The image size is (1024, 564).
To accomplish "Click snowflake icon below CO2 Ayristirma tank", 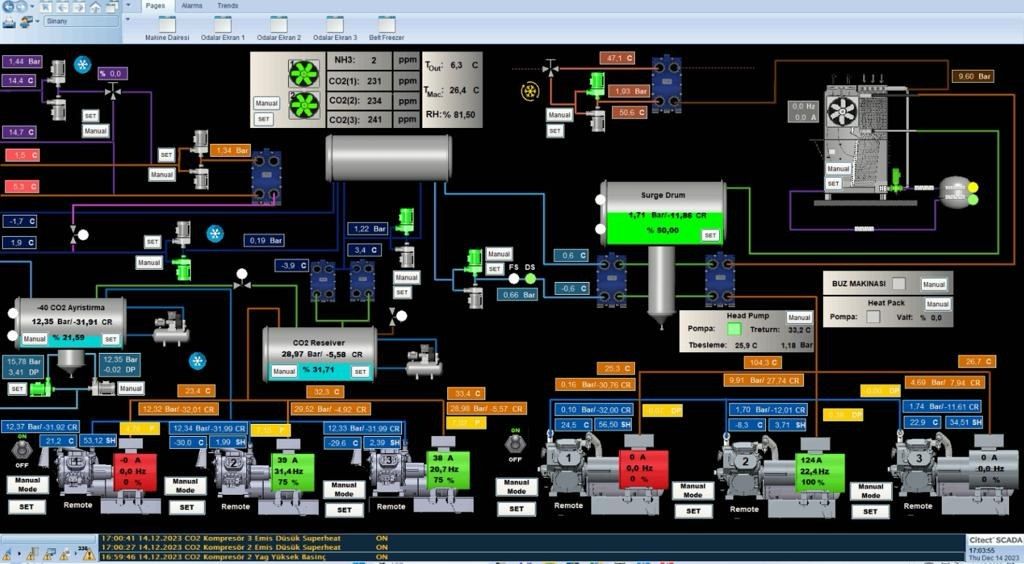I will (x=197, y=360).
